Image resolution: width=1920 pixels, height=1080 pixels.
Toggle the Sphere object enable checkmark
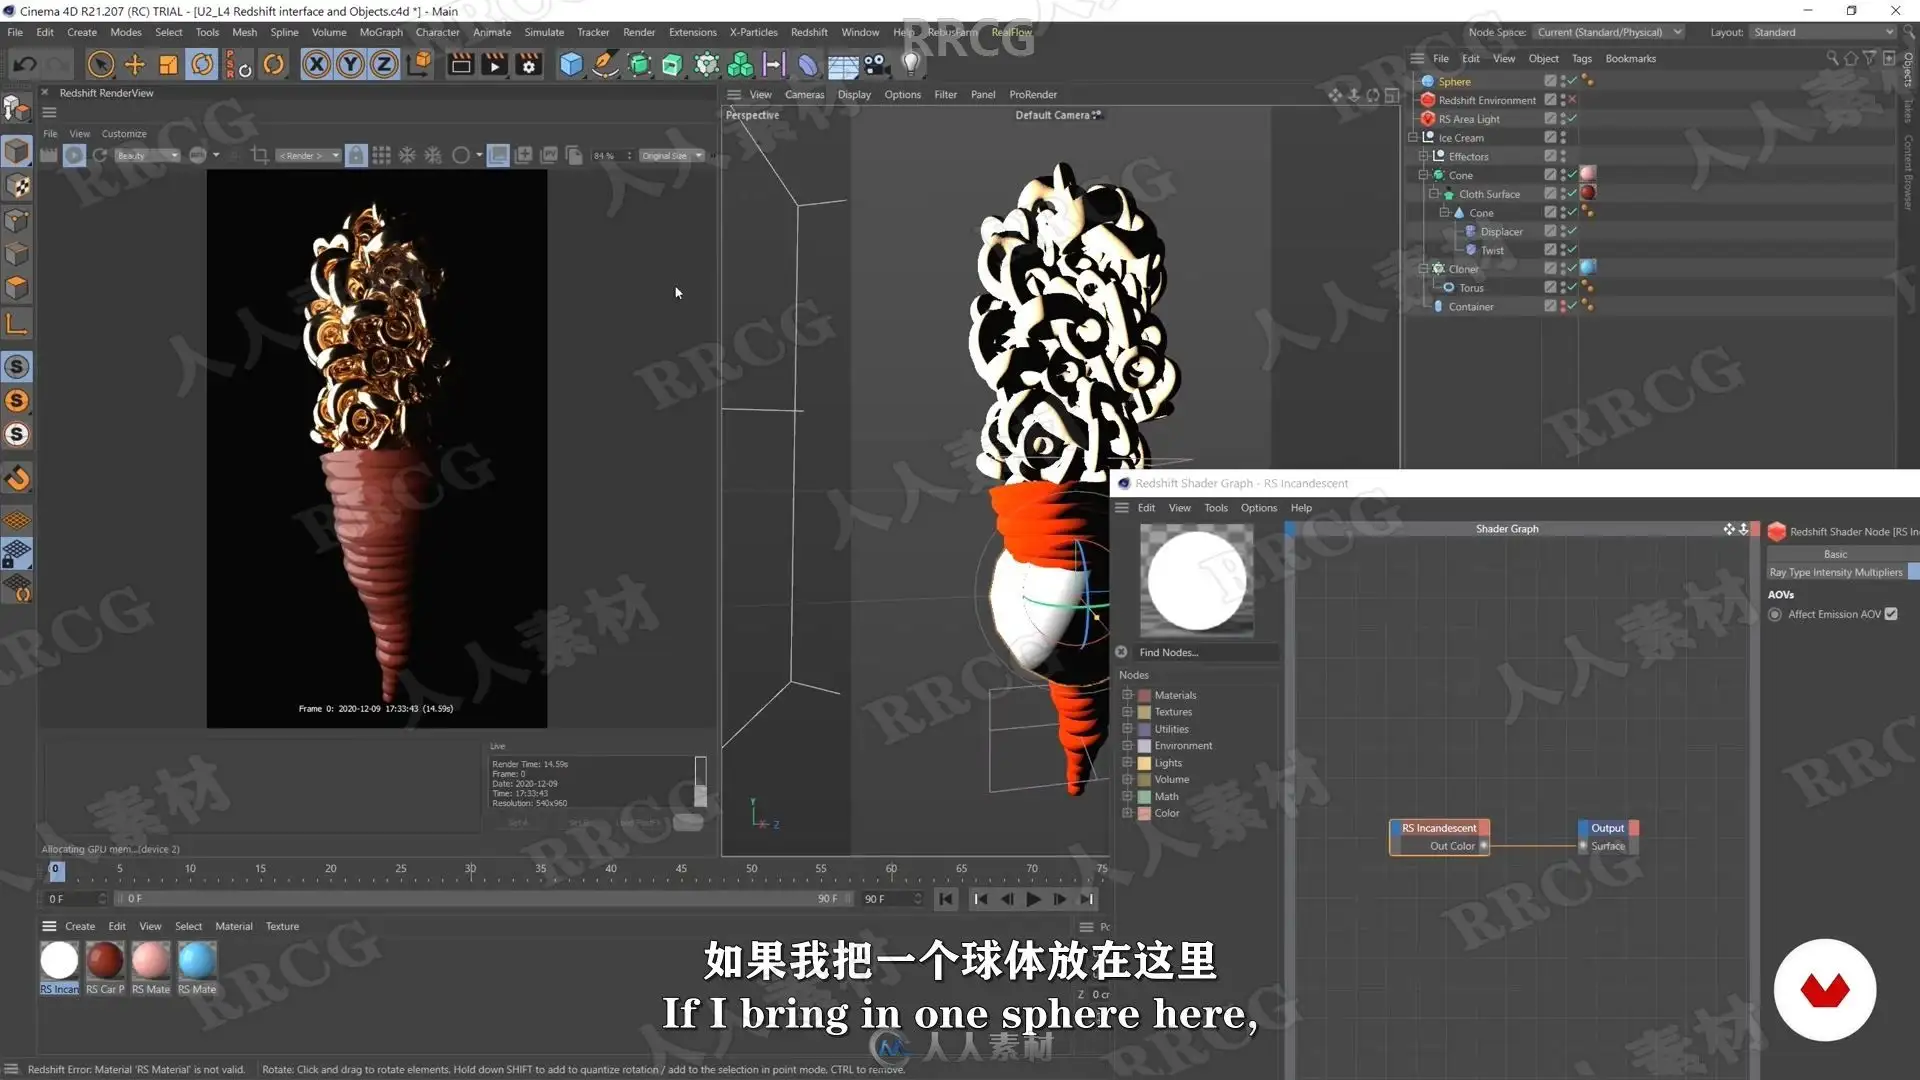(x=1572, y=81)
